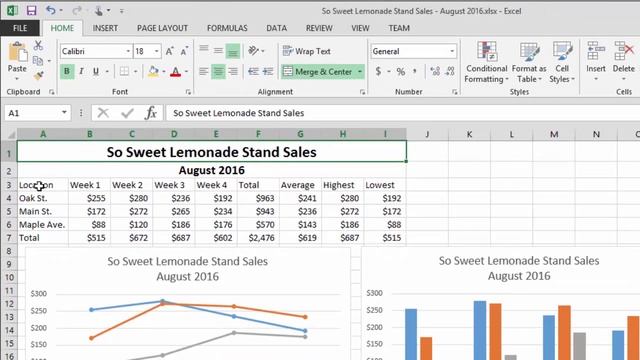
Task: Open the undo history dropdown arrow
Action: (61, 11)
